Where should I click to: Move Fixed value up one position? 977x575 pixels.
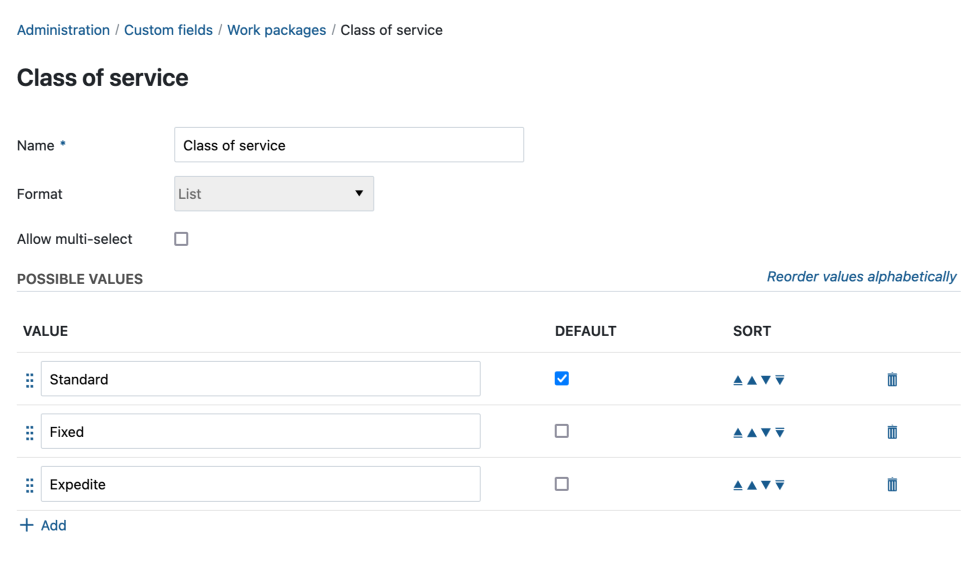(752, 433)
